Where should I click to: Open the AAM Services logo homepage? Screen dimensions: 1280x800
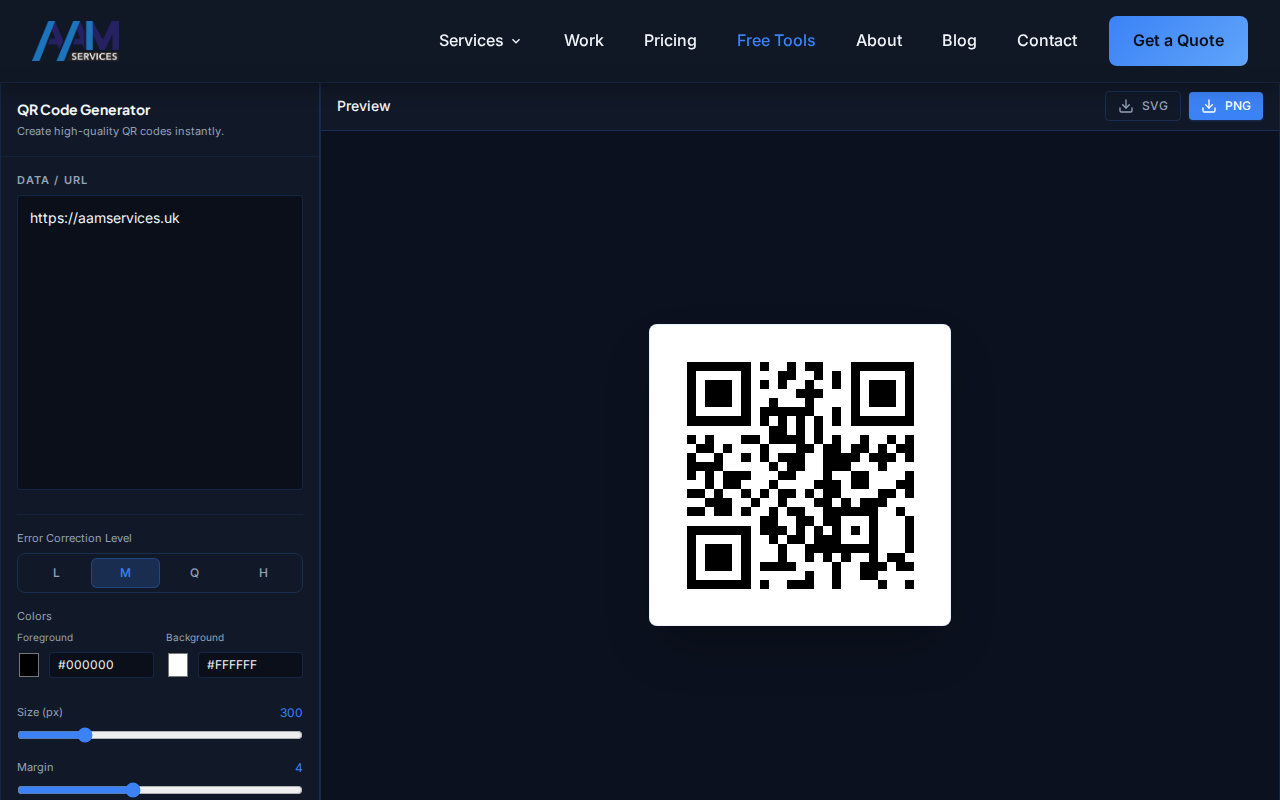coord(75,41)
